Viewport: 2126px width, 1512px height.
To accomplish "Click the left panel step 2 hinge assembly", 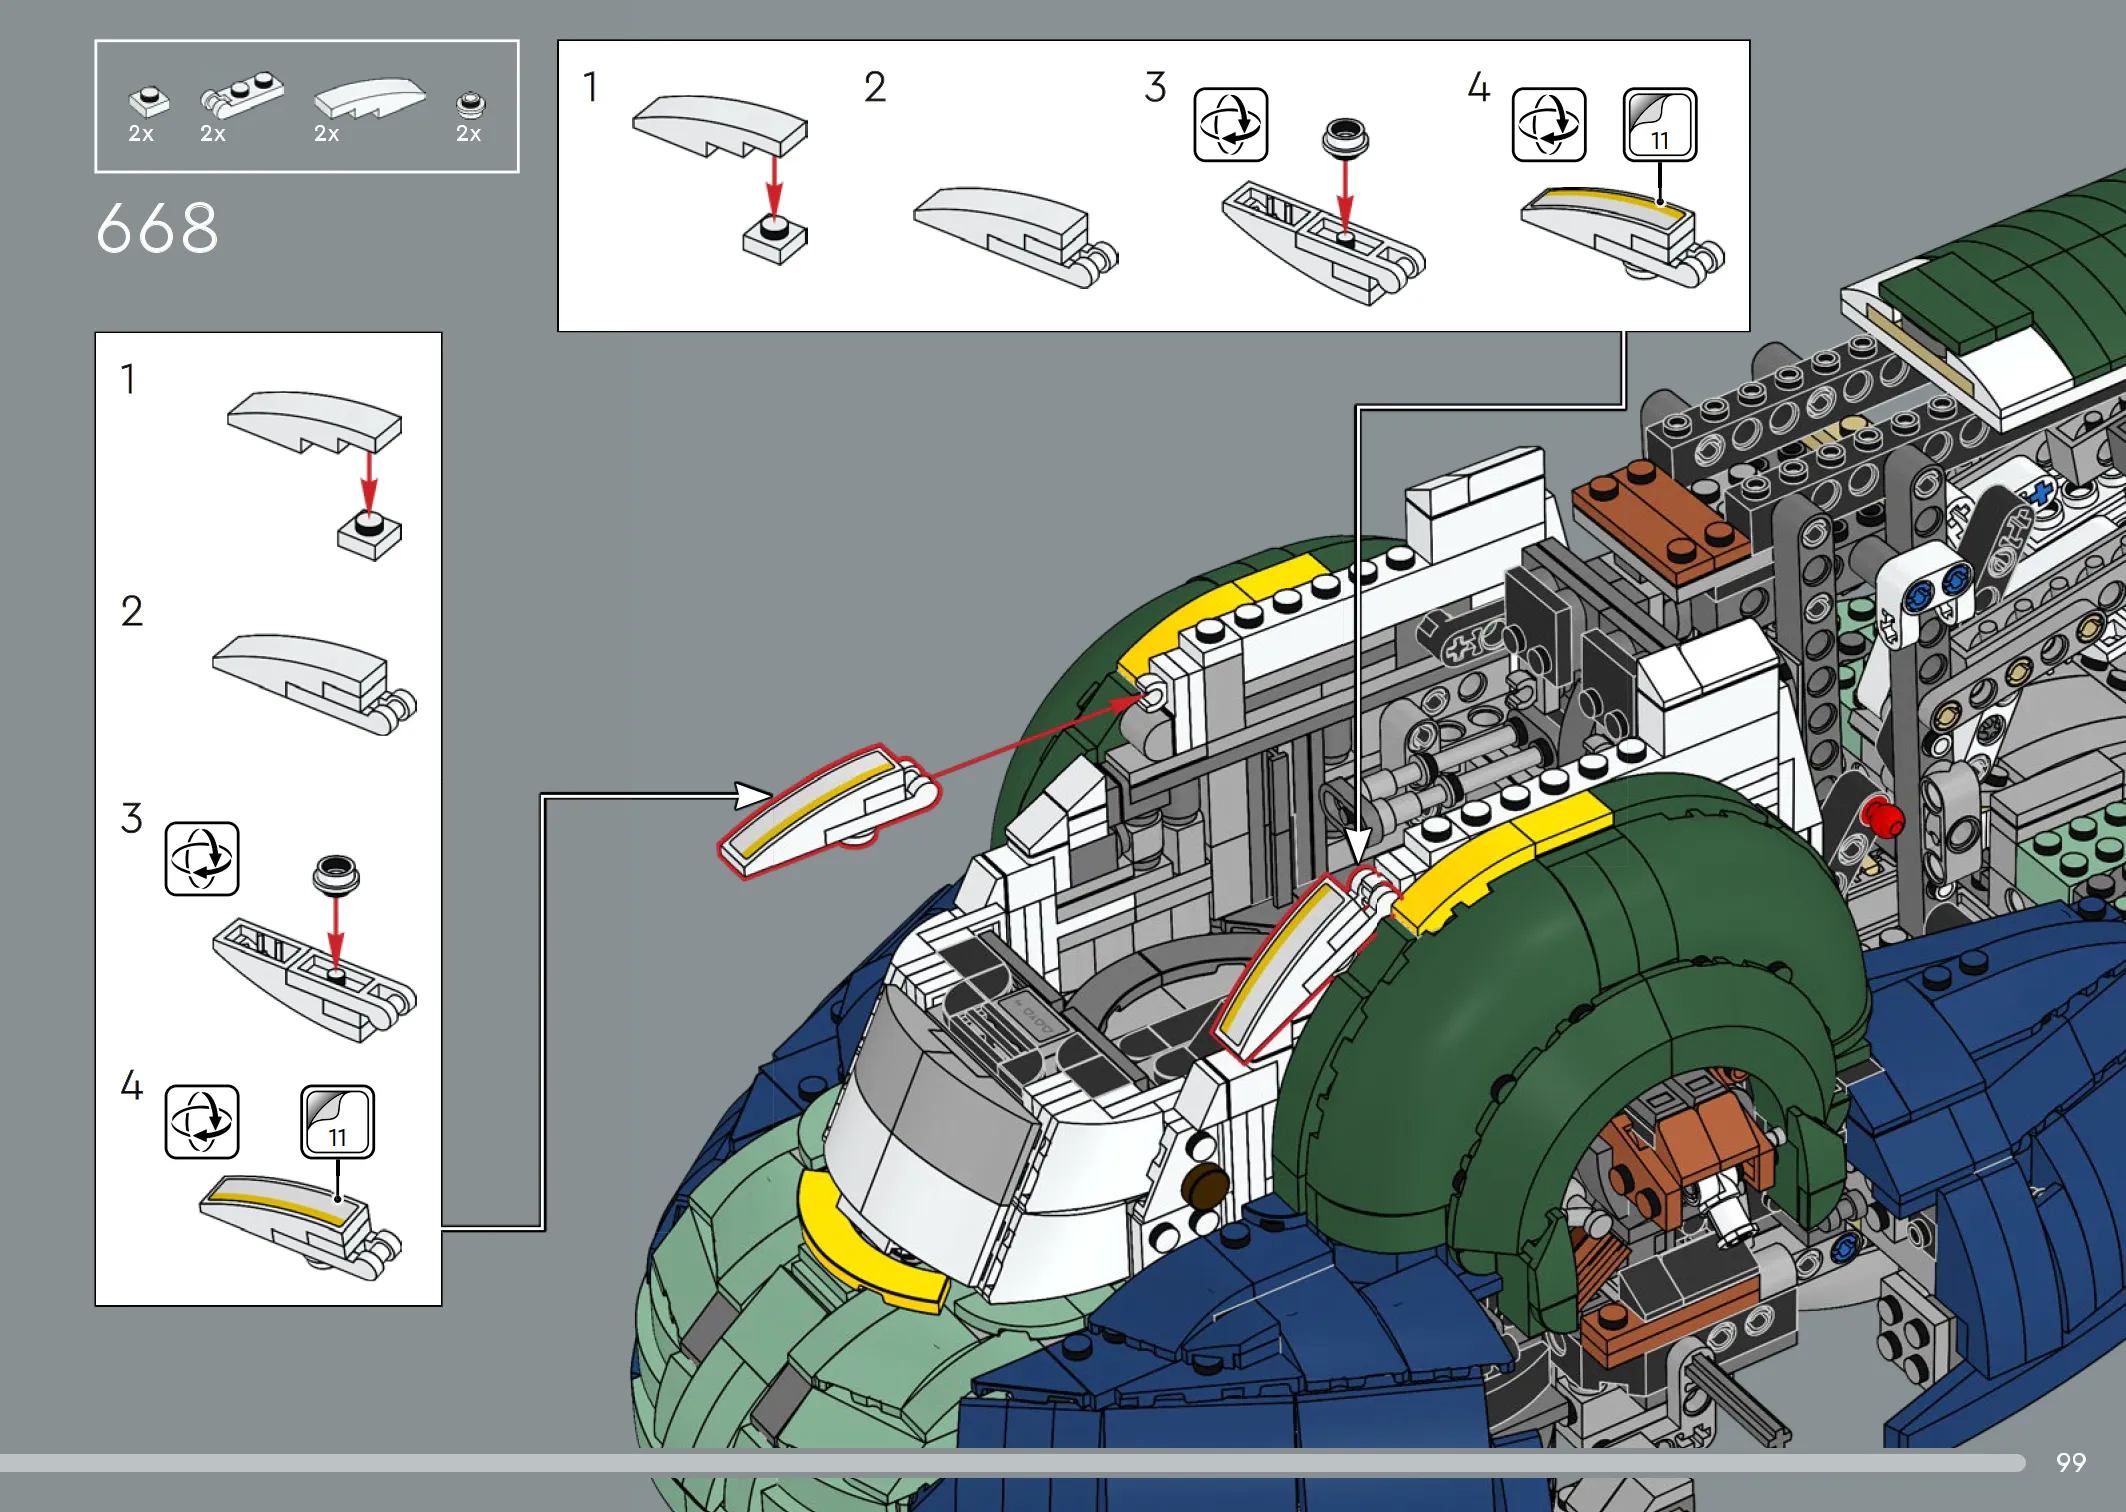I will (x=314, y=684).
